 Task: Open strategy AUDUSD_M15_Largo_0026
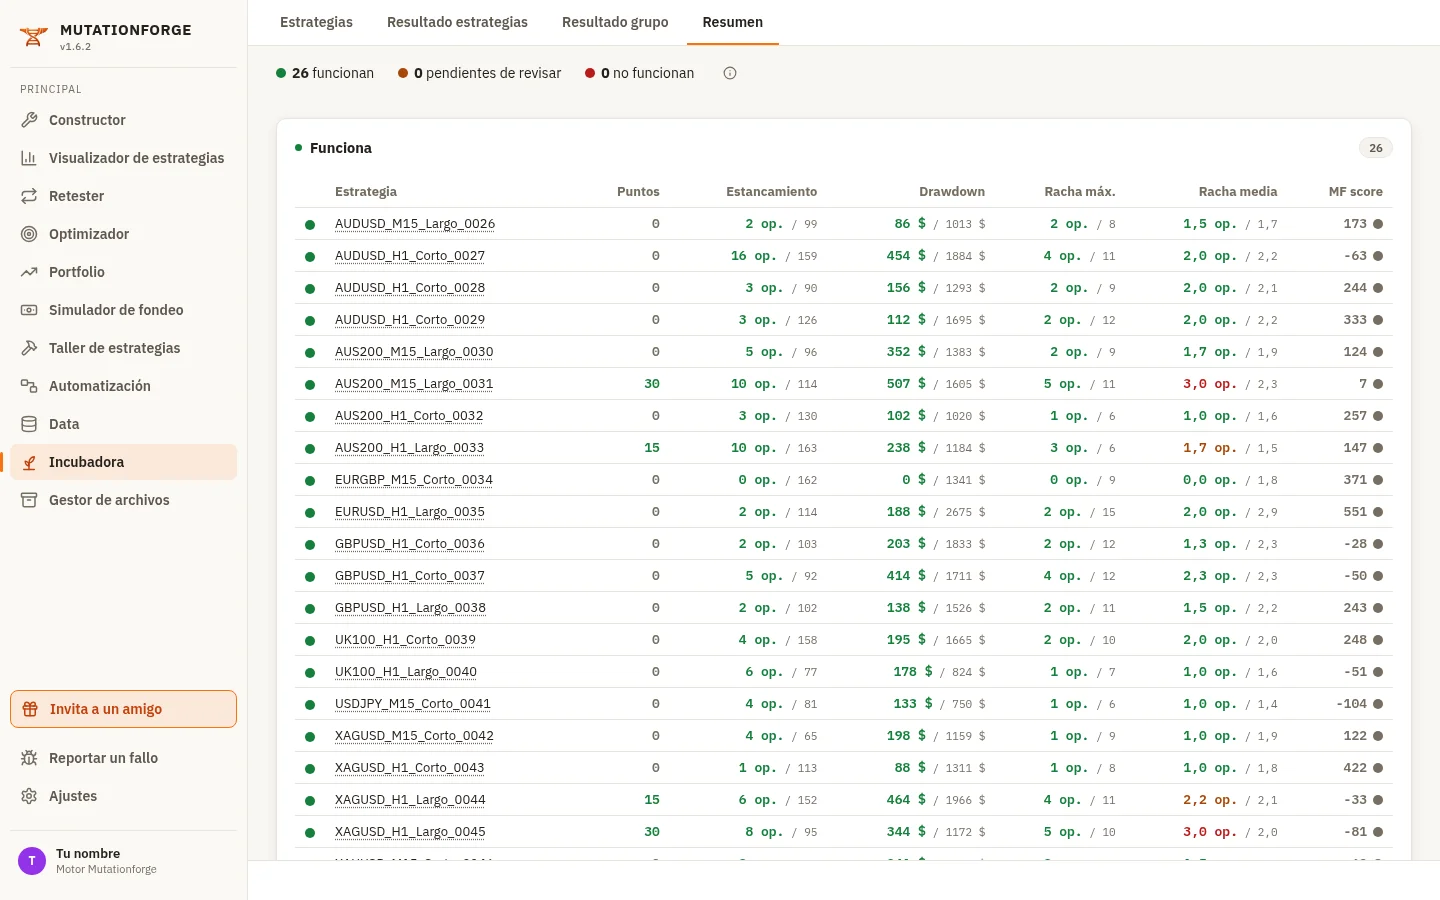415,224
